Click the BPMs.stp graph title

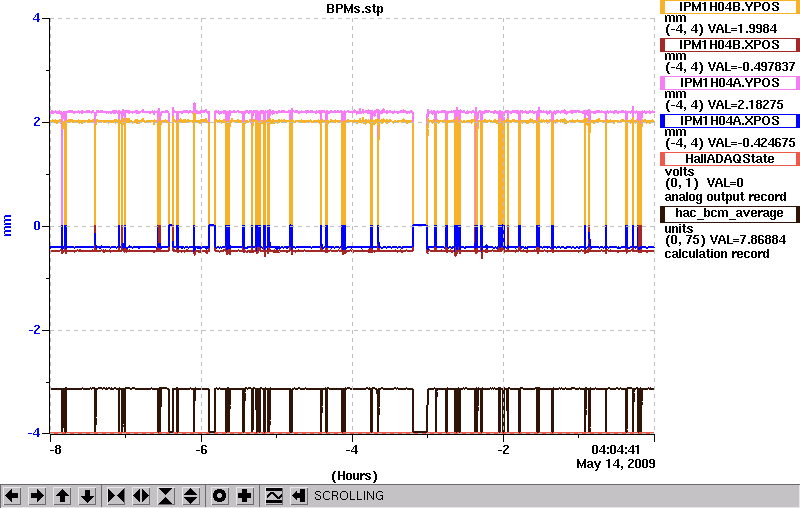(355, 9)
